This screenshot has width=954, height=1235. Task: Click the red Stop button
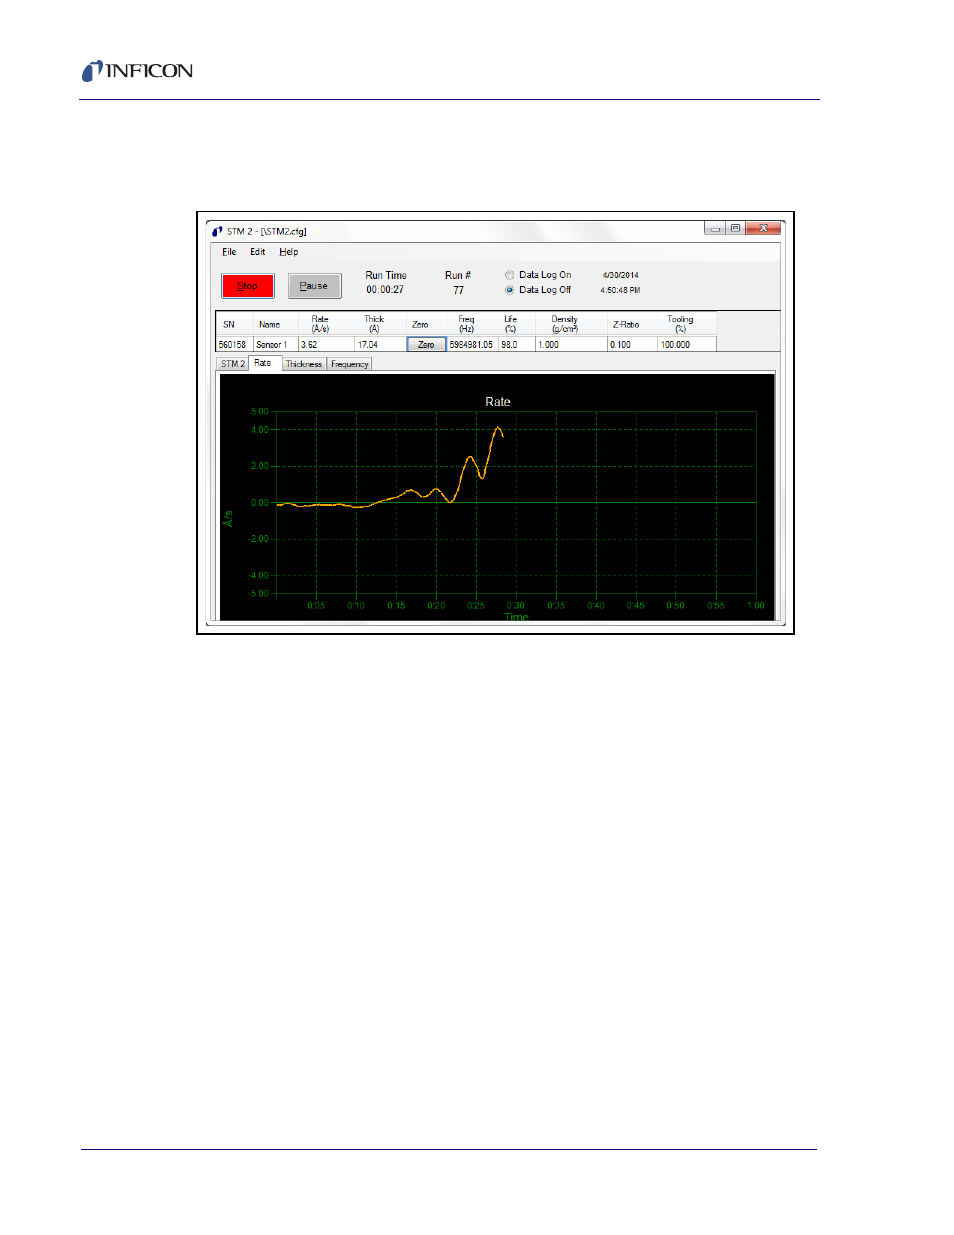[247, 286]
